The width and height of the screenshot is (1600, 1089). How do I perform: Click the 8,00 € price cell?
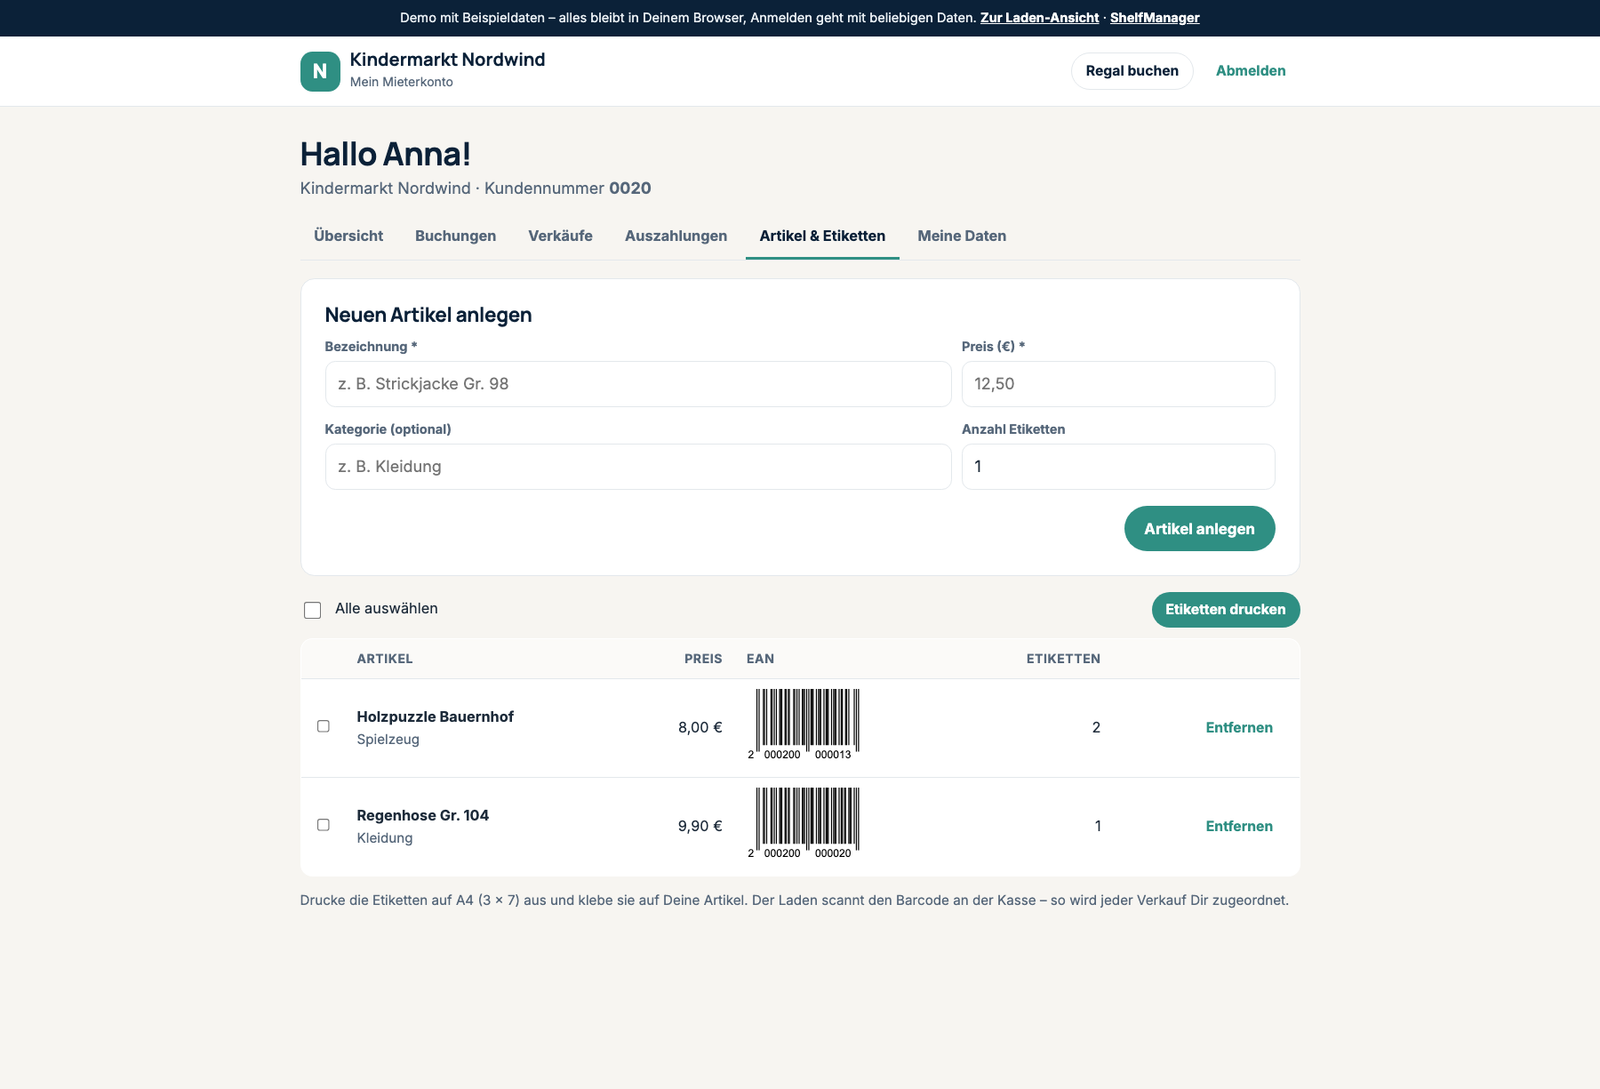point(700,728)
